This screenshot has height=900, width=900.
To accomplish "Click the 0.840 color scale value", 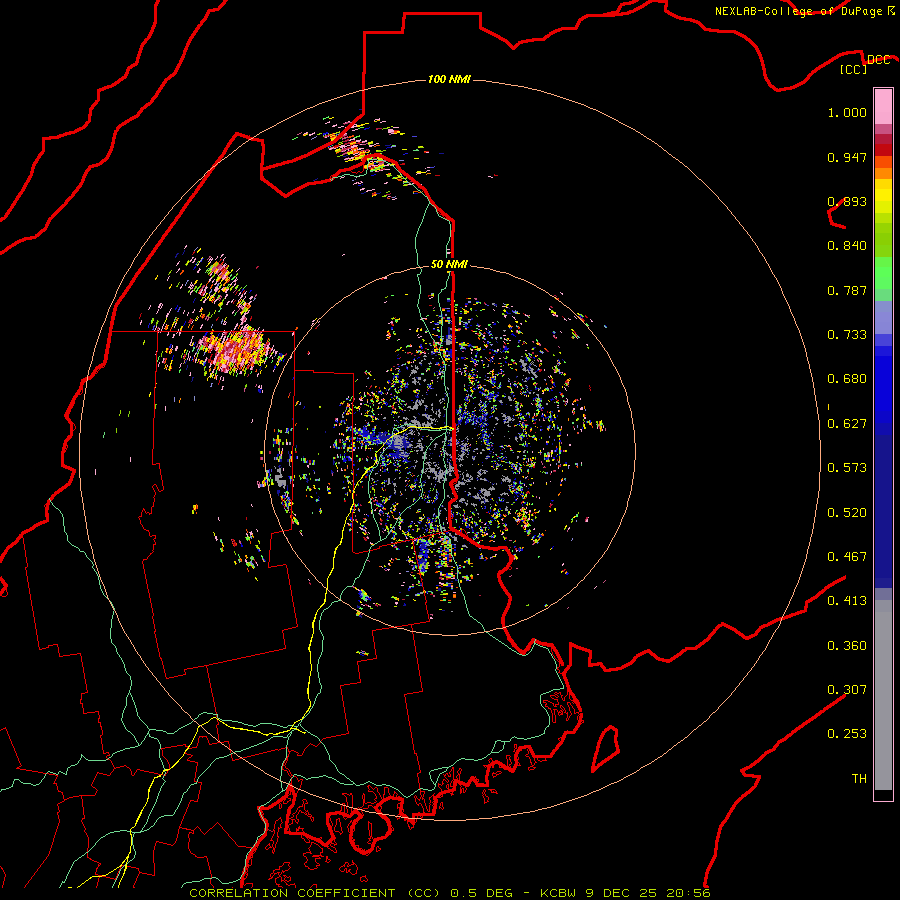I will pyautogui.click(x=847, y=246).
